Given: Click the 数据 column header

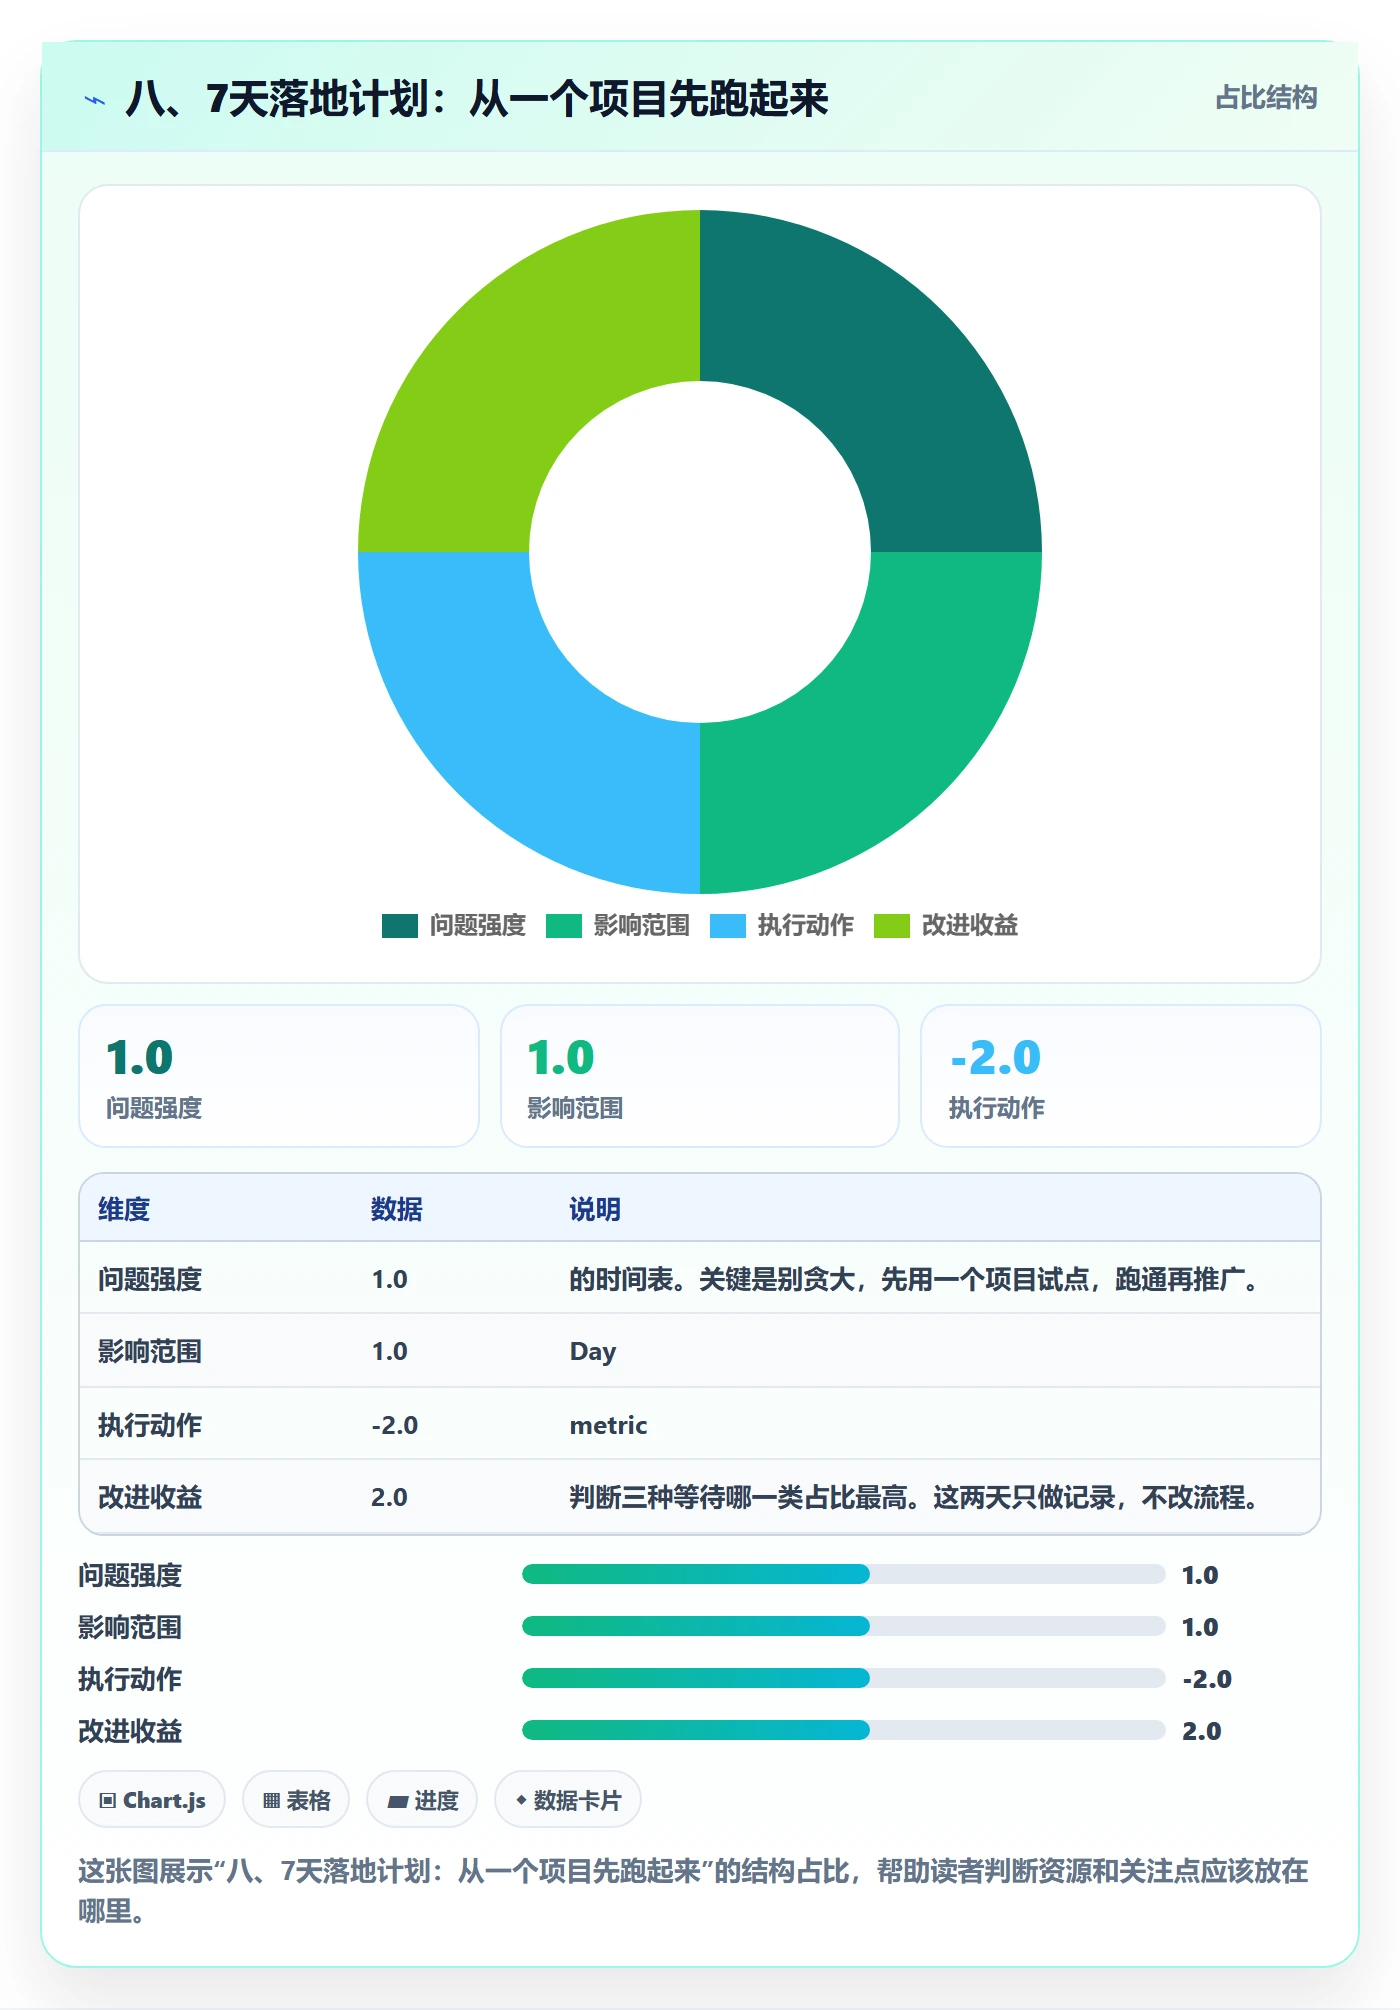Looking at the screenshot, I should (x=397, y=1209).
